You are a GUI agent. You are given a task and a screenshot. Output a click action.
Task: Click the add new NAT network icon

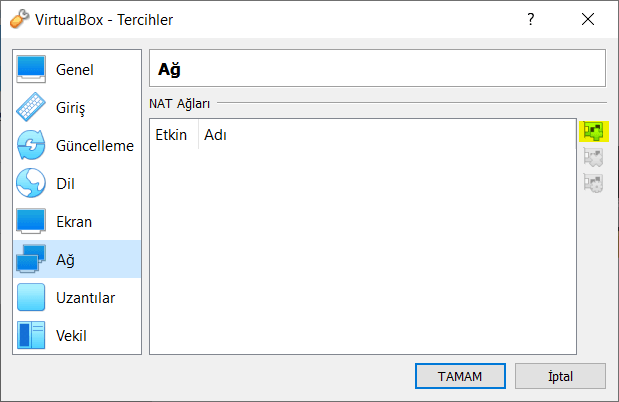(x=594, y=131)
